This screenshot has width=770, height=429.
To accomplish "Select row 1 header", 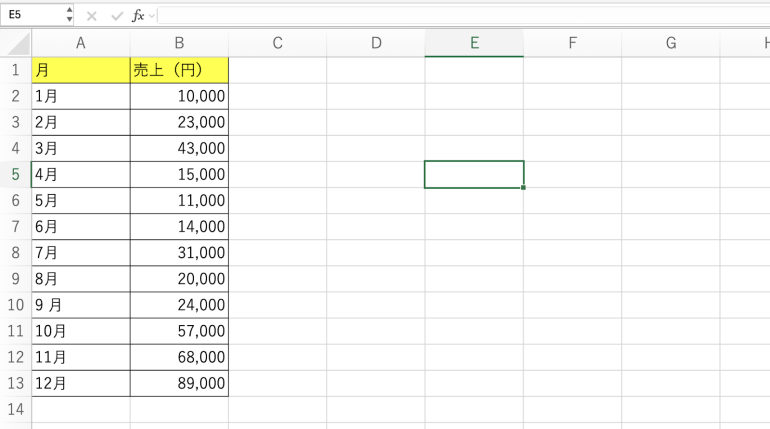I will (16, 70).
